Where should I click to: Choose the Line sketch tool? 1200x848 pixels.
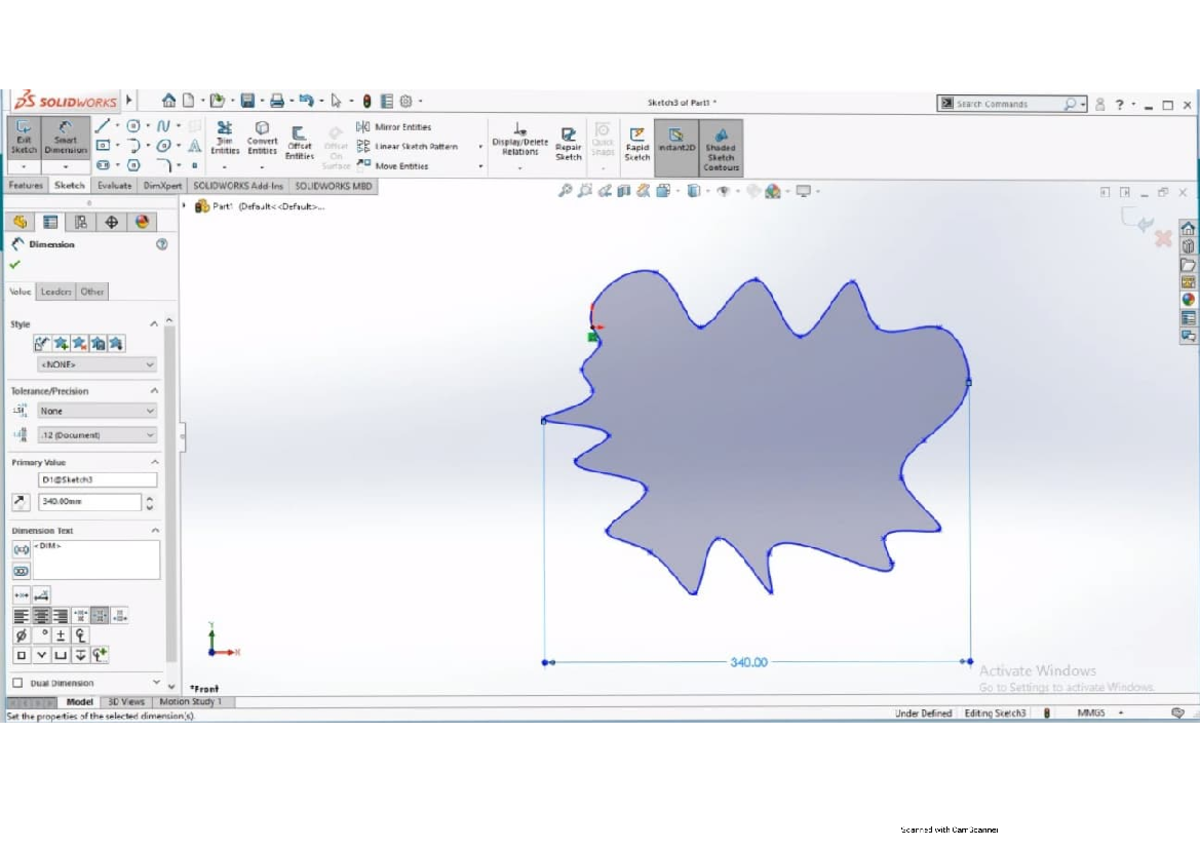tap(102, 127)
